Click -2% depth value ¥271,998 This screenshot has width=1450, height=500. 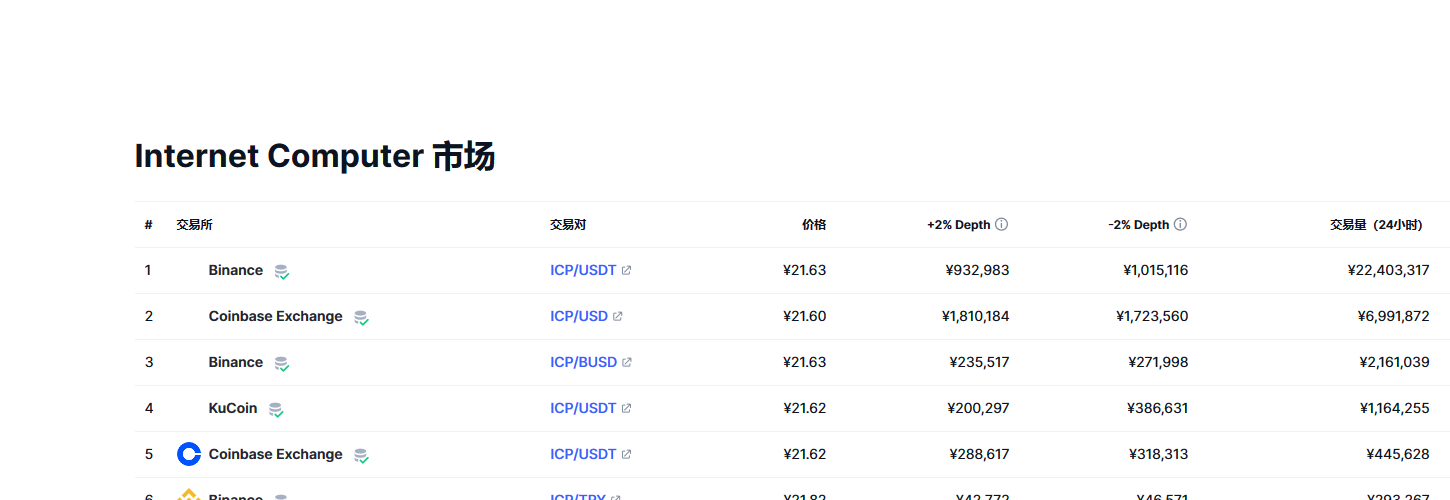coord(1158,362)
